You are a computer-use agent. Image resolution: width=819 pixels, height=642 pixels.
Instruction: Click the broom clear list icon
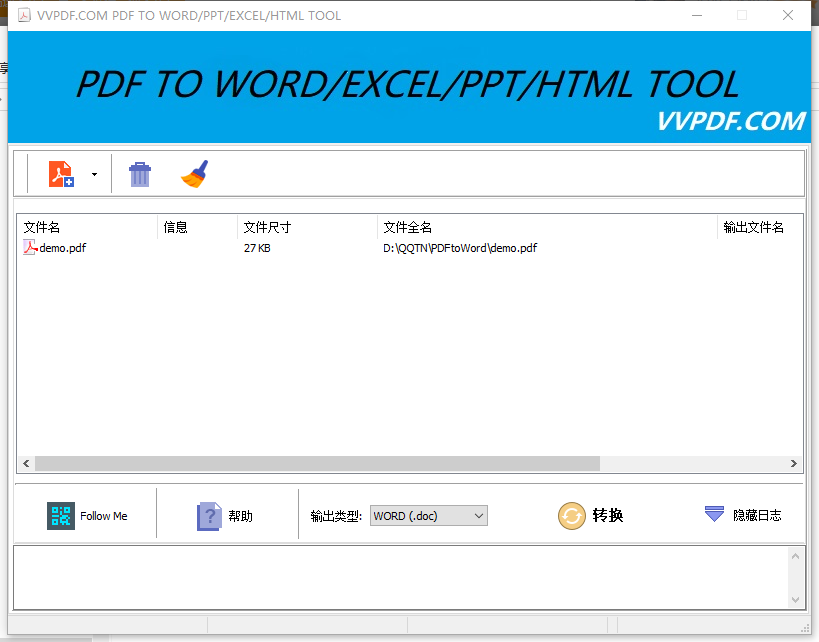(195, 174)
